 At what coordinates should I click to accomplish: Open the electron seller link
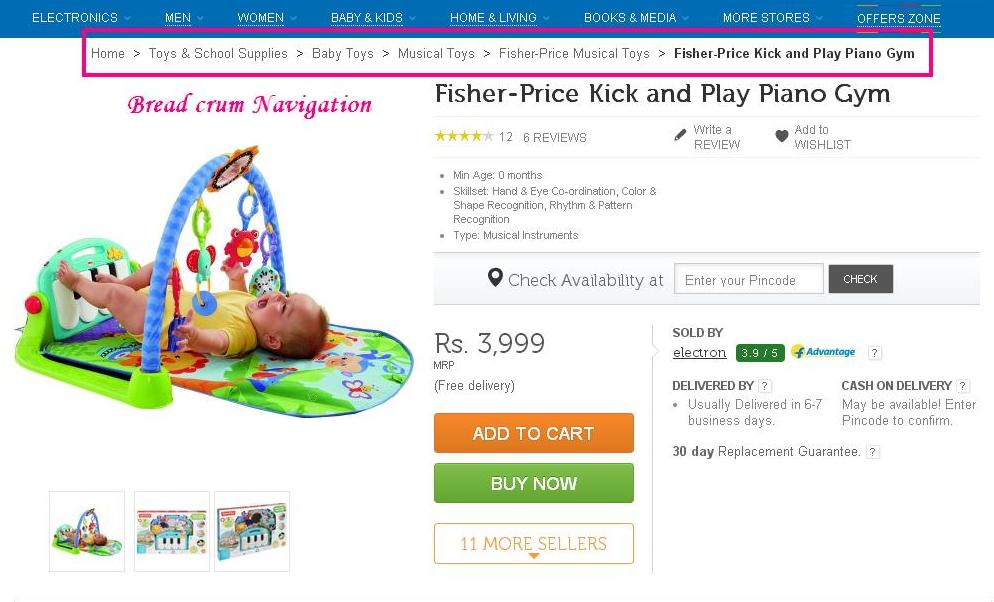pyautogui.click(x=699, y=353)
